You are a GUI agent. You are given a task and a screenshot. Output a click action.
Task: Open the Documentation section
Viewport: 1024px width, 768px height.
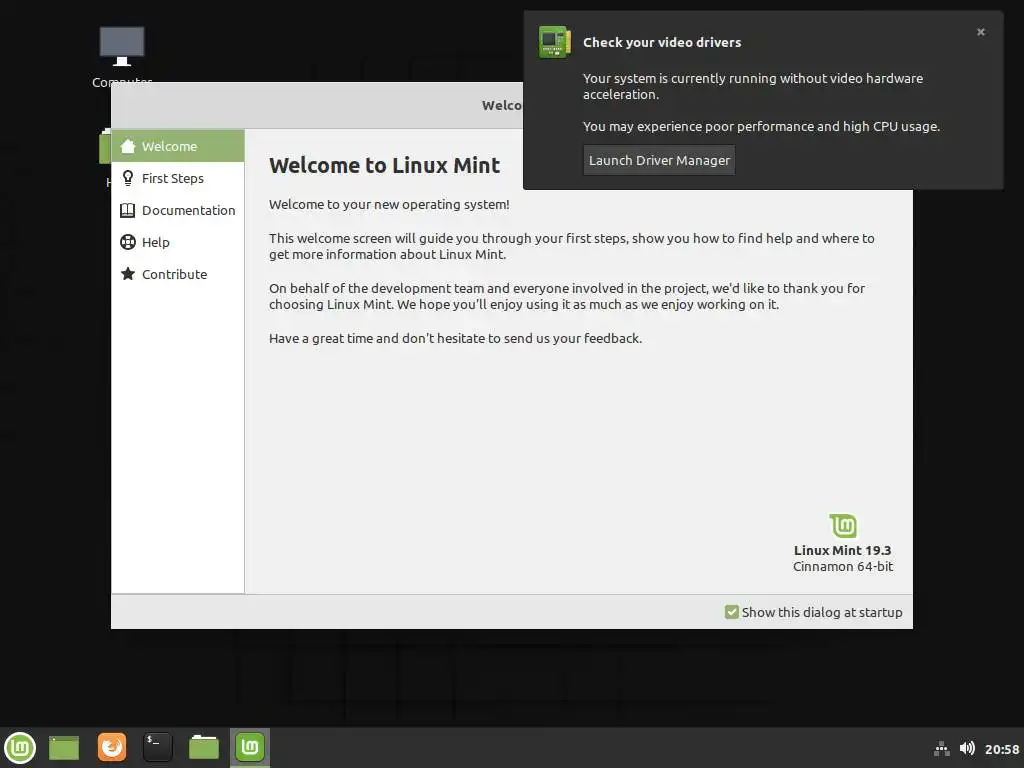click(x=178, y=210)
